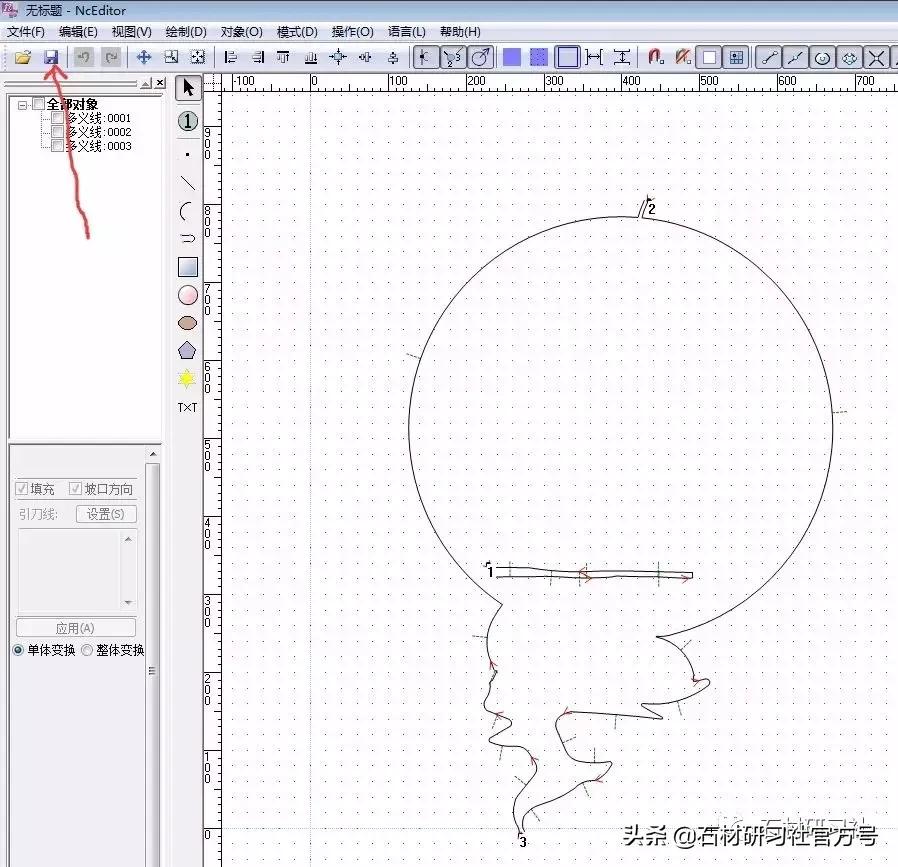Select the 整体变换 radio button
This screenshot has width=898, height=867.
[87, 650]
